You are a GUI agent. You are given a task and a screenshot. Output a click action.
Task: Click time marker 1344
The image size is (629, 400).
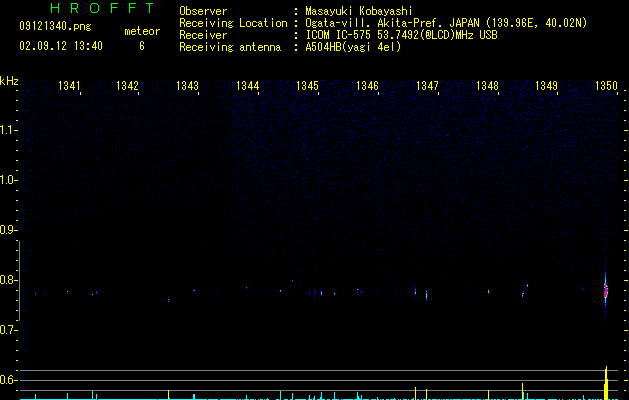pyautogui.click(x=248, y=86)
